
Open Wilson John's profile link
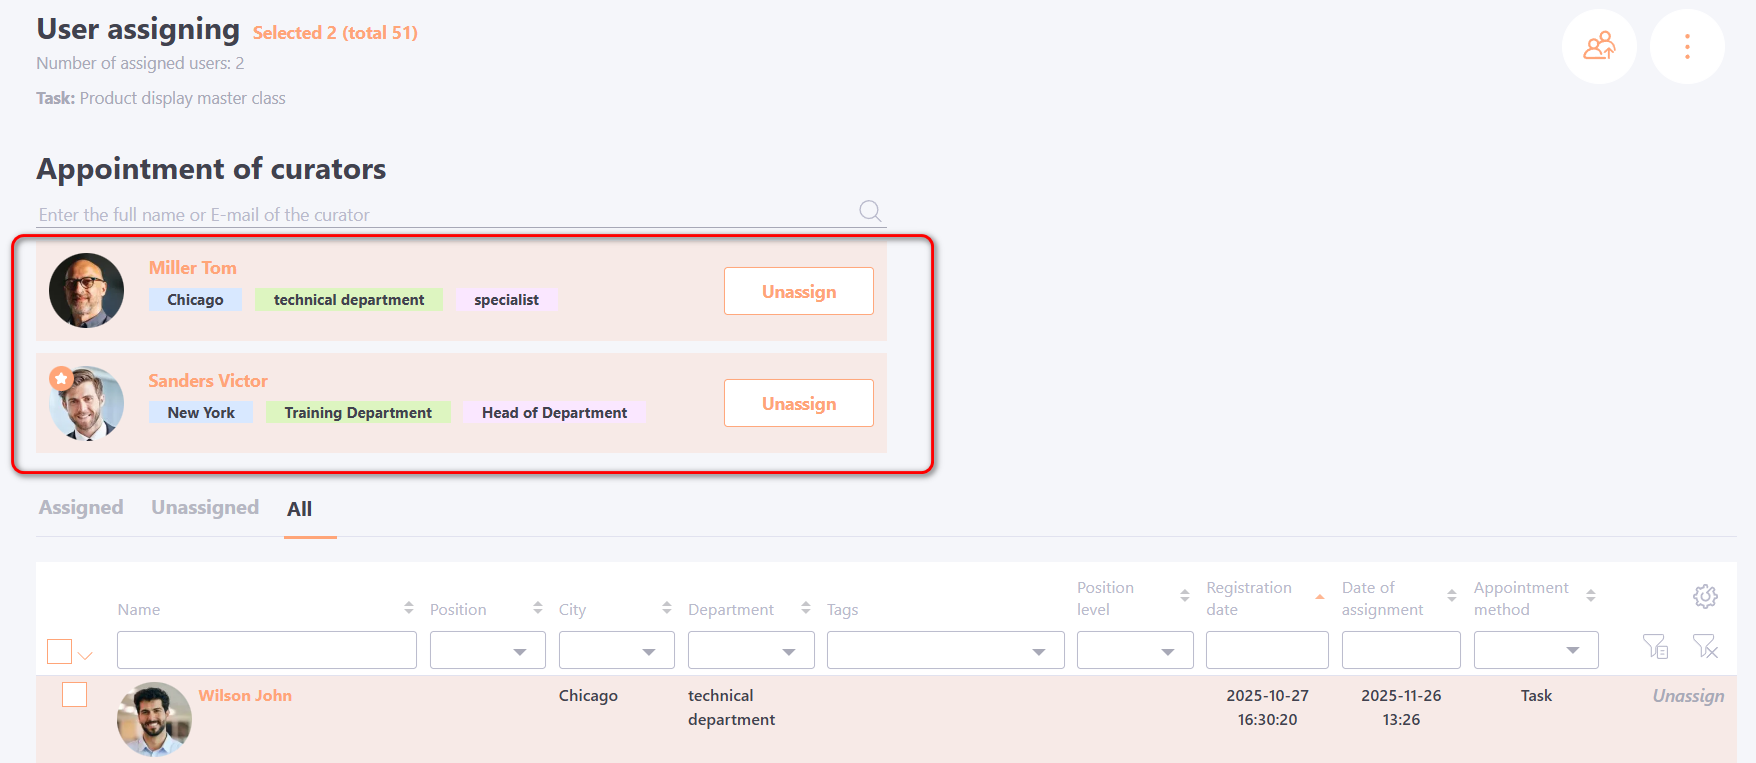pyautogui.click(x=245, y=695)
